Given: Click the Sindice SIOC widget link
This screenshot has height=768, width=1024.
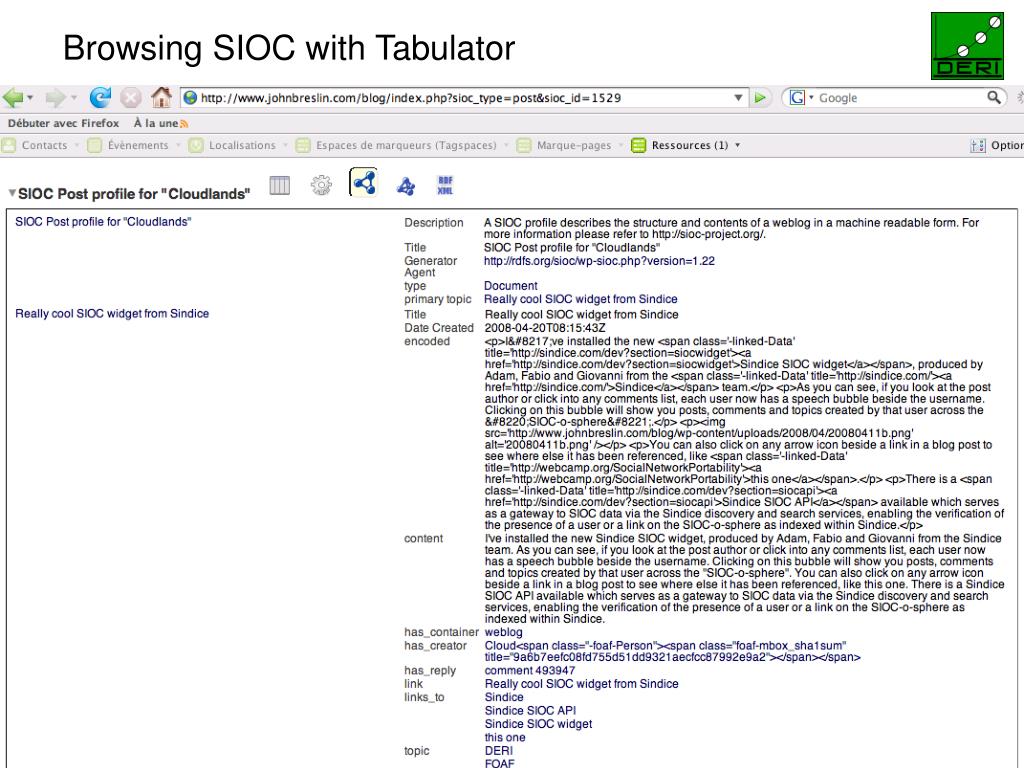Looking at the screenshot, I should (x=538, y=724).
